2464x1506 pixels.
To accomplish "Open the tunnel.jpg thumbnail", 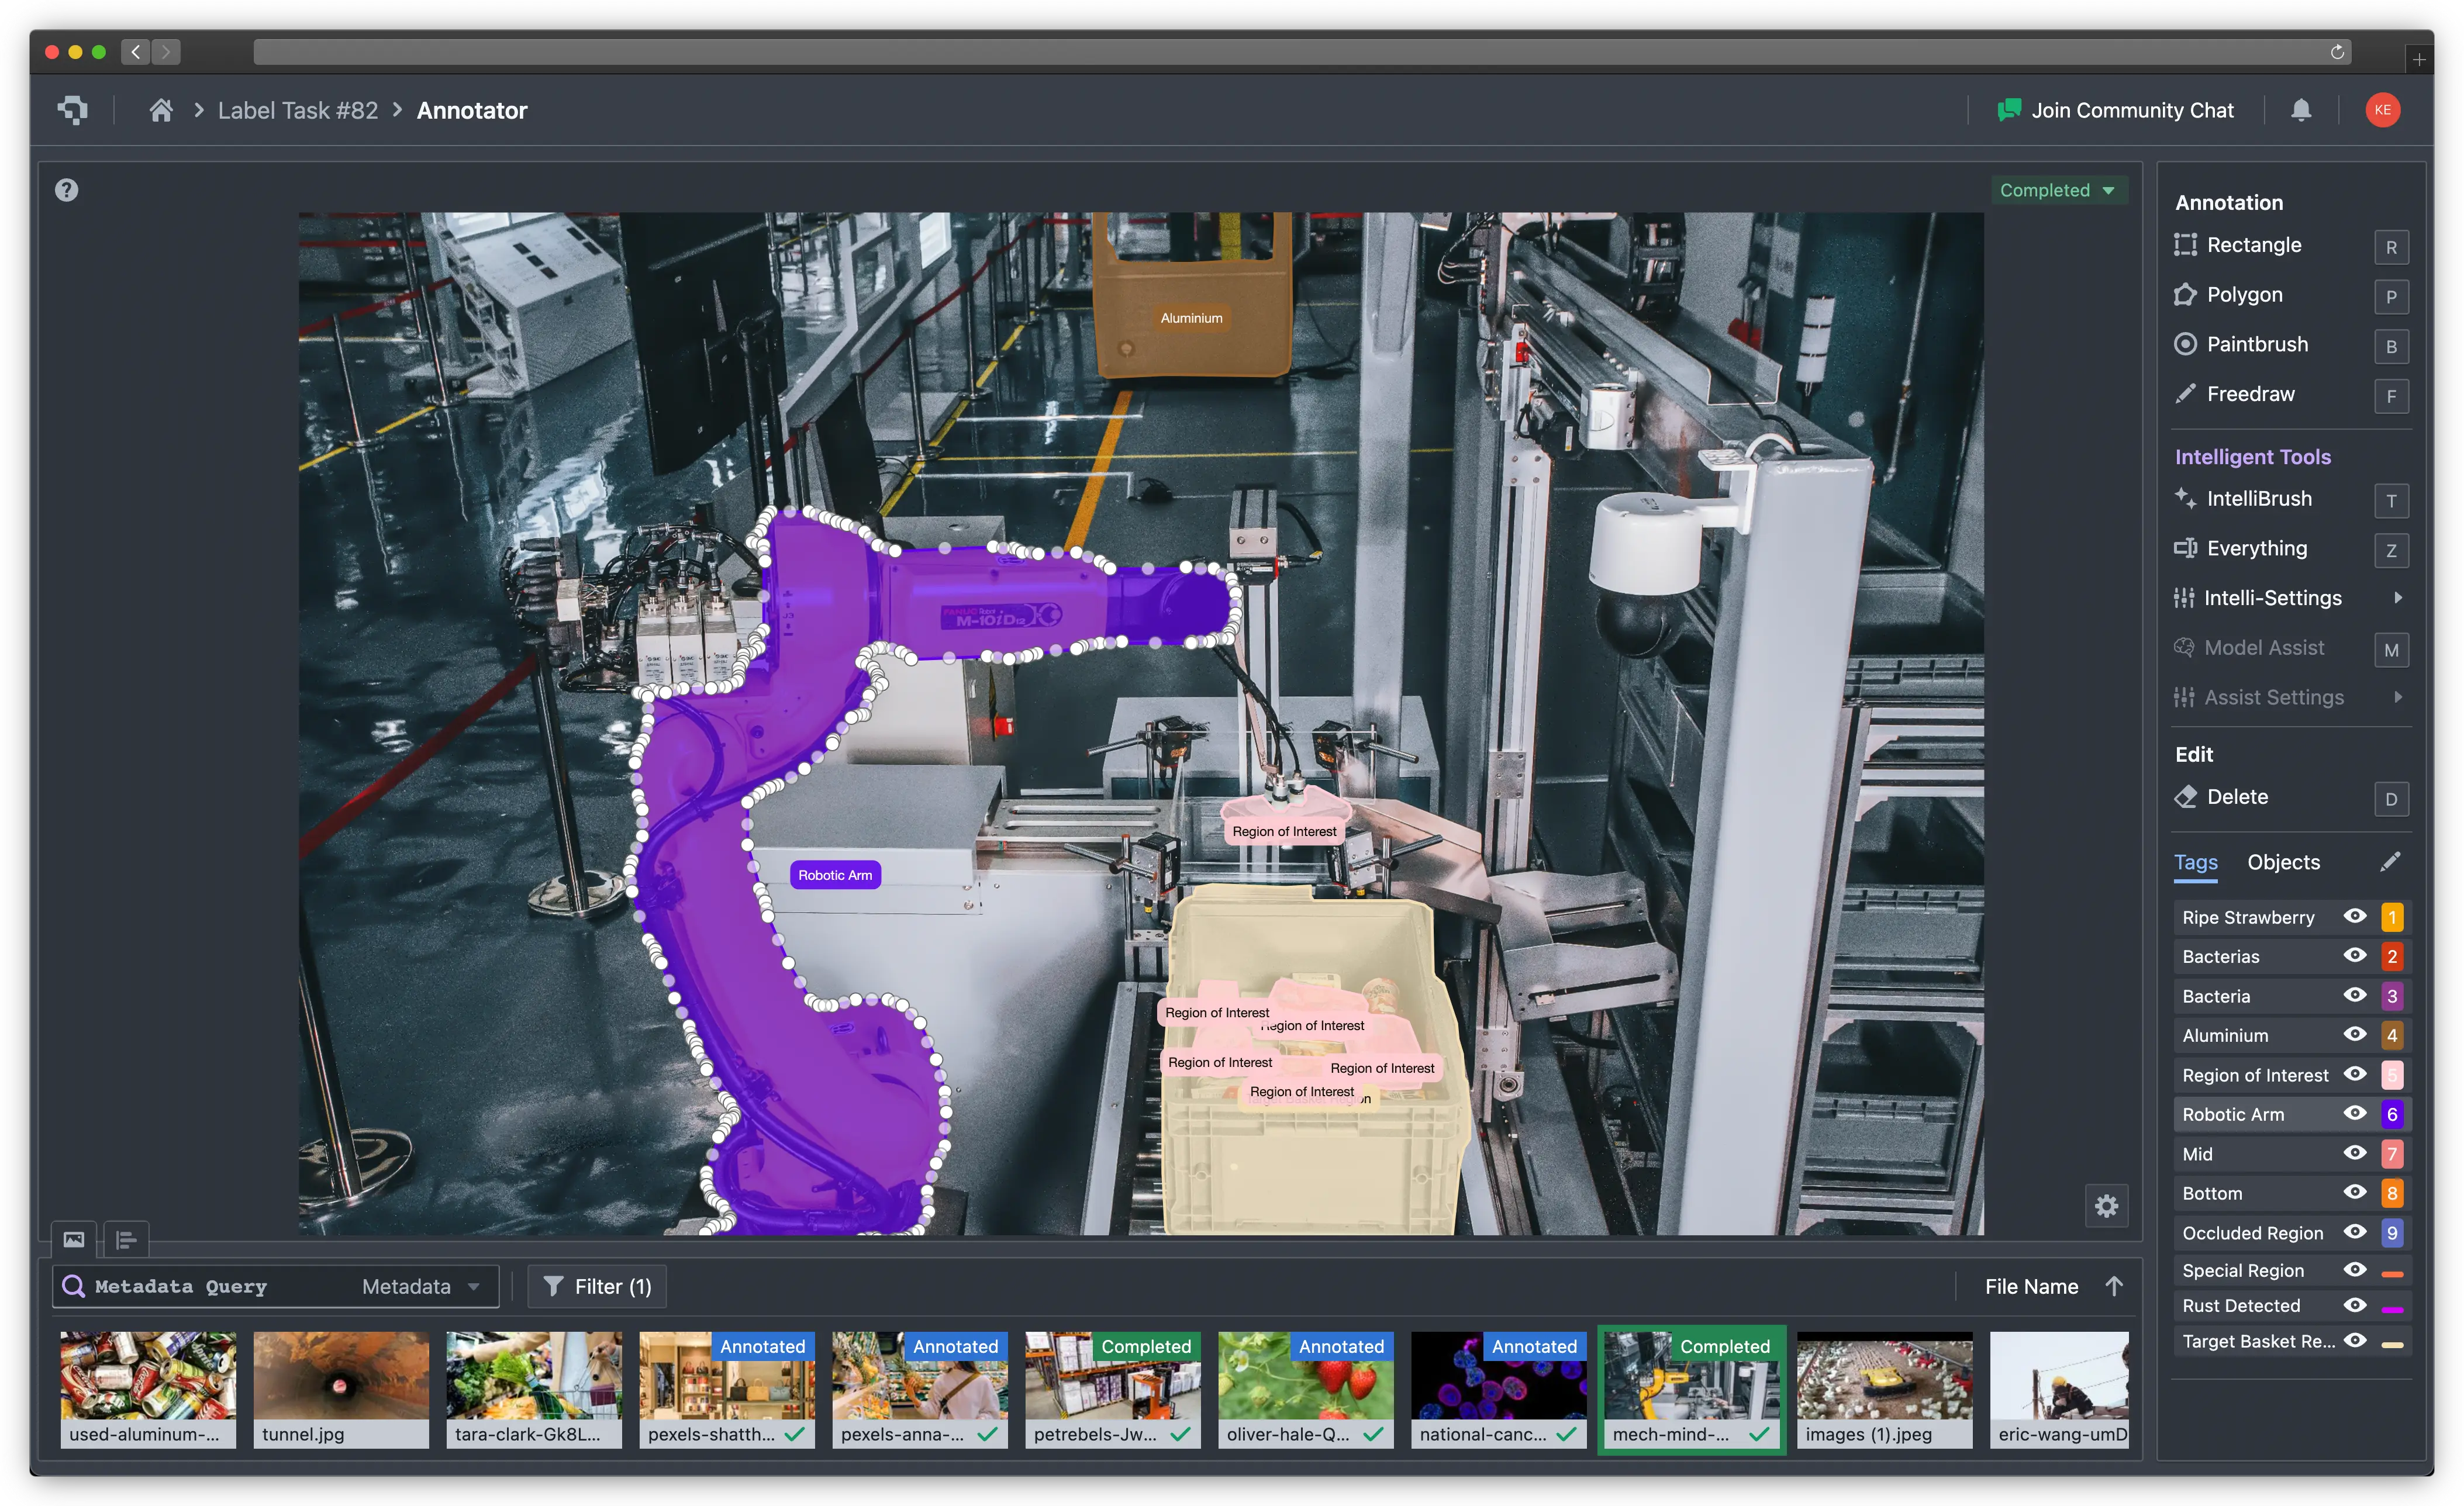I will pyautogui.click(x=341, y=1388).
